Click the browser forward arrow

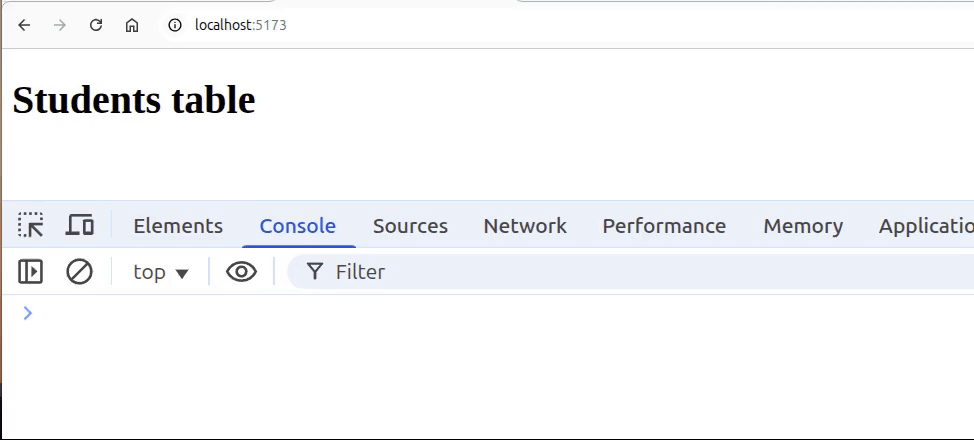(x=60, y=25)
